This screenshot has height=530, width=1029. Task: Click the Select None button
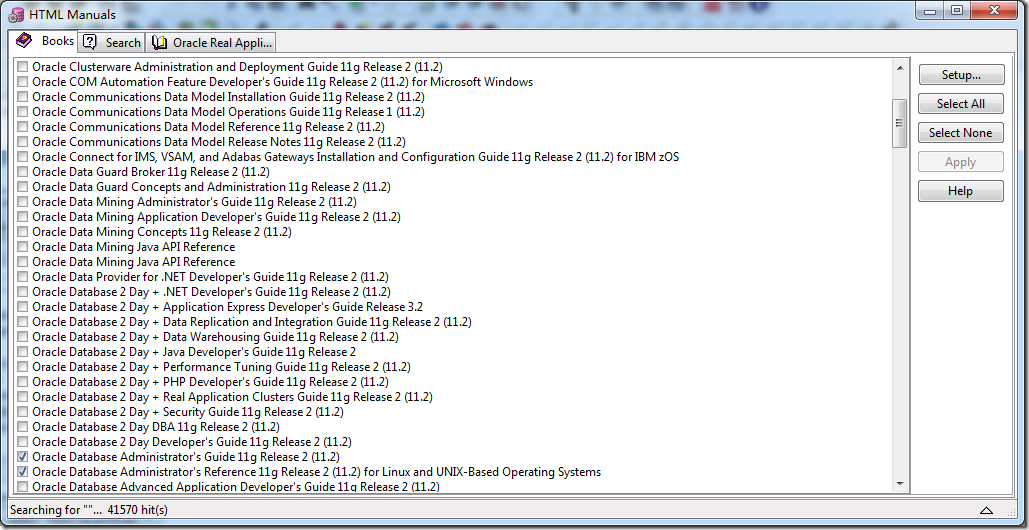coord(961,132)
